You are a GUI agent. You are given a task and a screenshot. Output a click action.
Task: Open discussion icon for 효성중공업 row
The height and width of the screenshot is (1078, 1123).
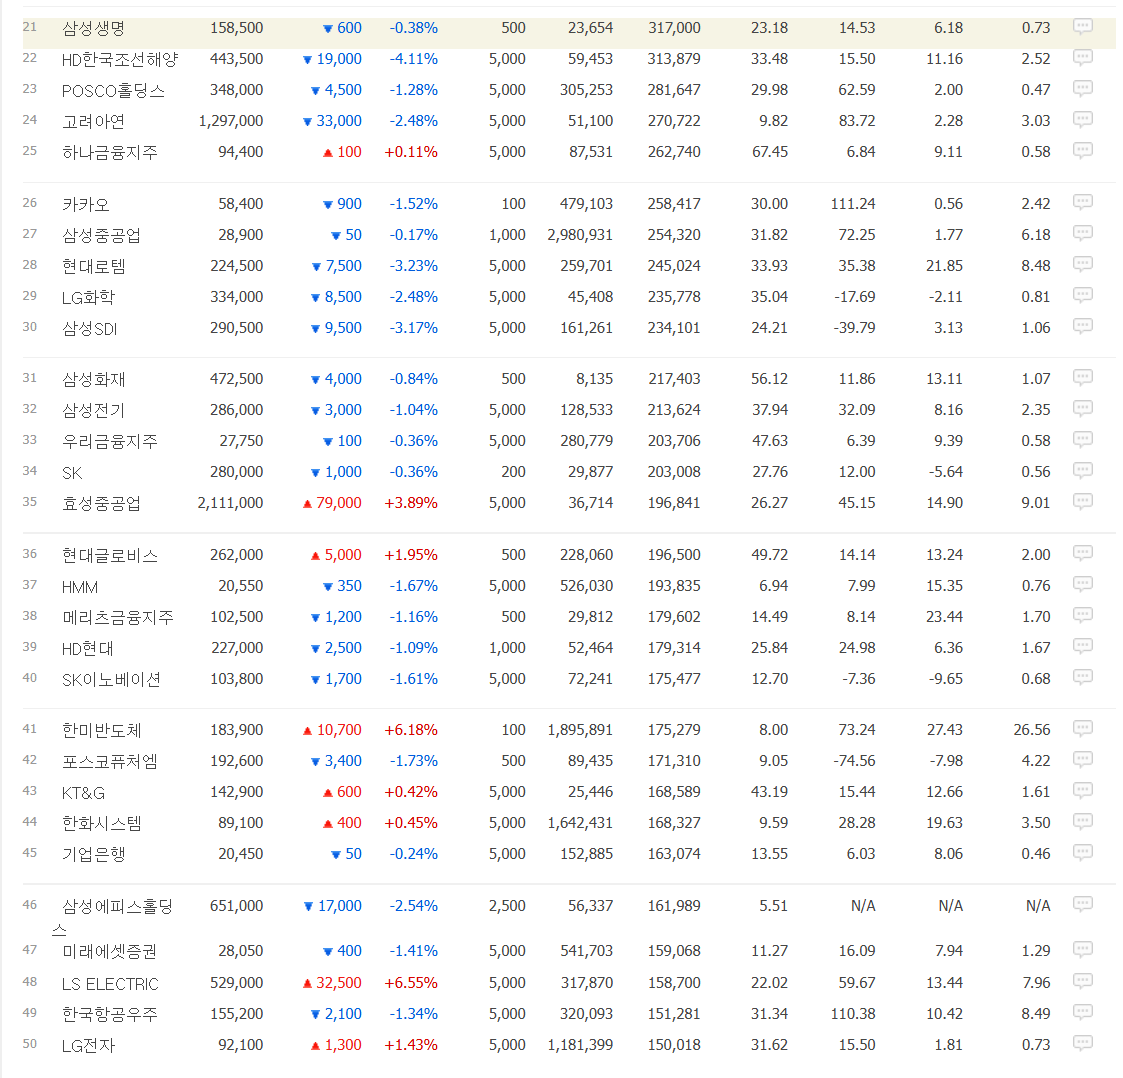tap(1082, 501)
